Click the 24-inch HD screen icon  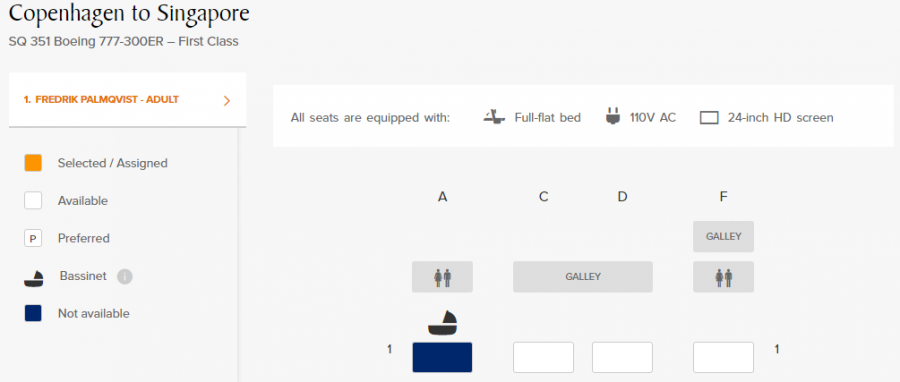[709, 118]
